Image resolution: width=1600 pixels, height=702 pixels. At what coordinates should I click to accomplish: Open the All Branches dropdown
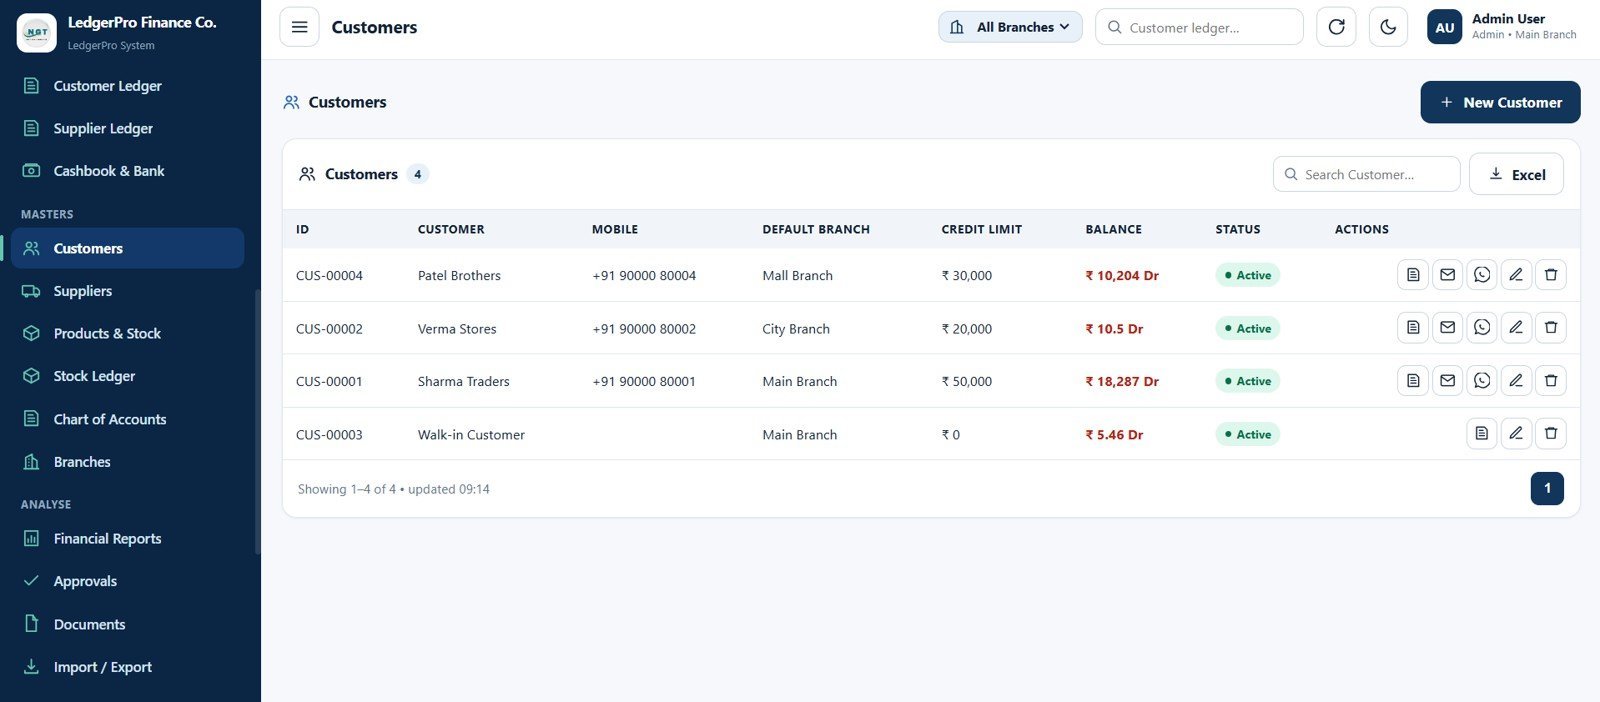click(x=1010, y=27)
